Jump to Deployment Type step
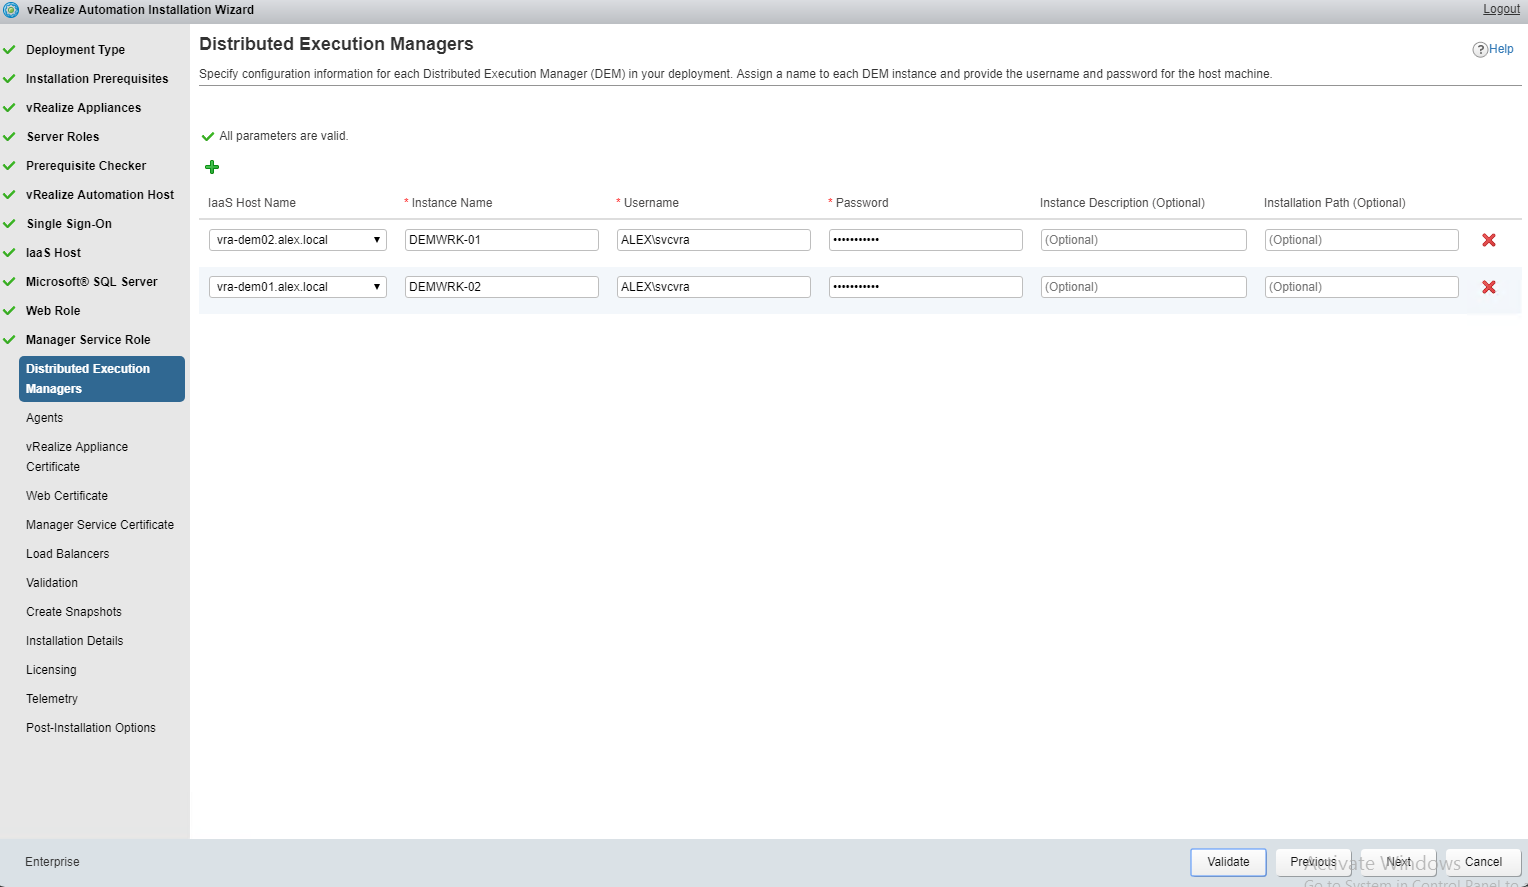 point(75,50)
